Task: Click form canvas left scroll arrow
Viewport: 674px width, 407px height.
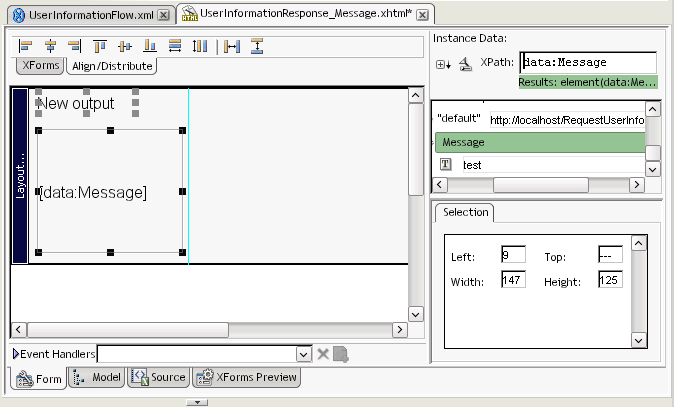Action: tap(18, 330)
